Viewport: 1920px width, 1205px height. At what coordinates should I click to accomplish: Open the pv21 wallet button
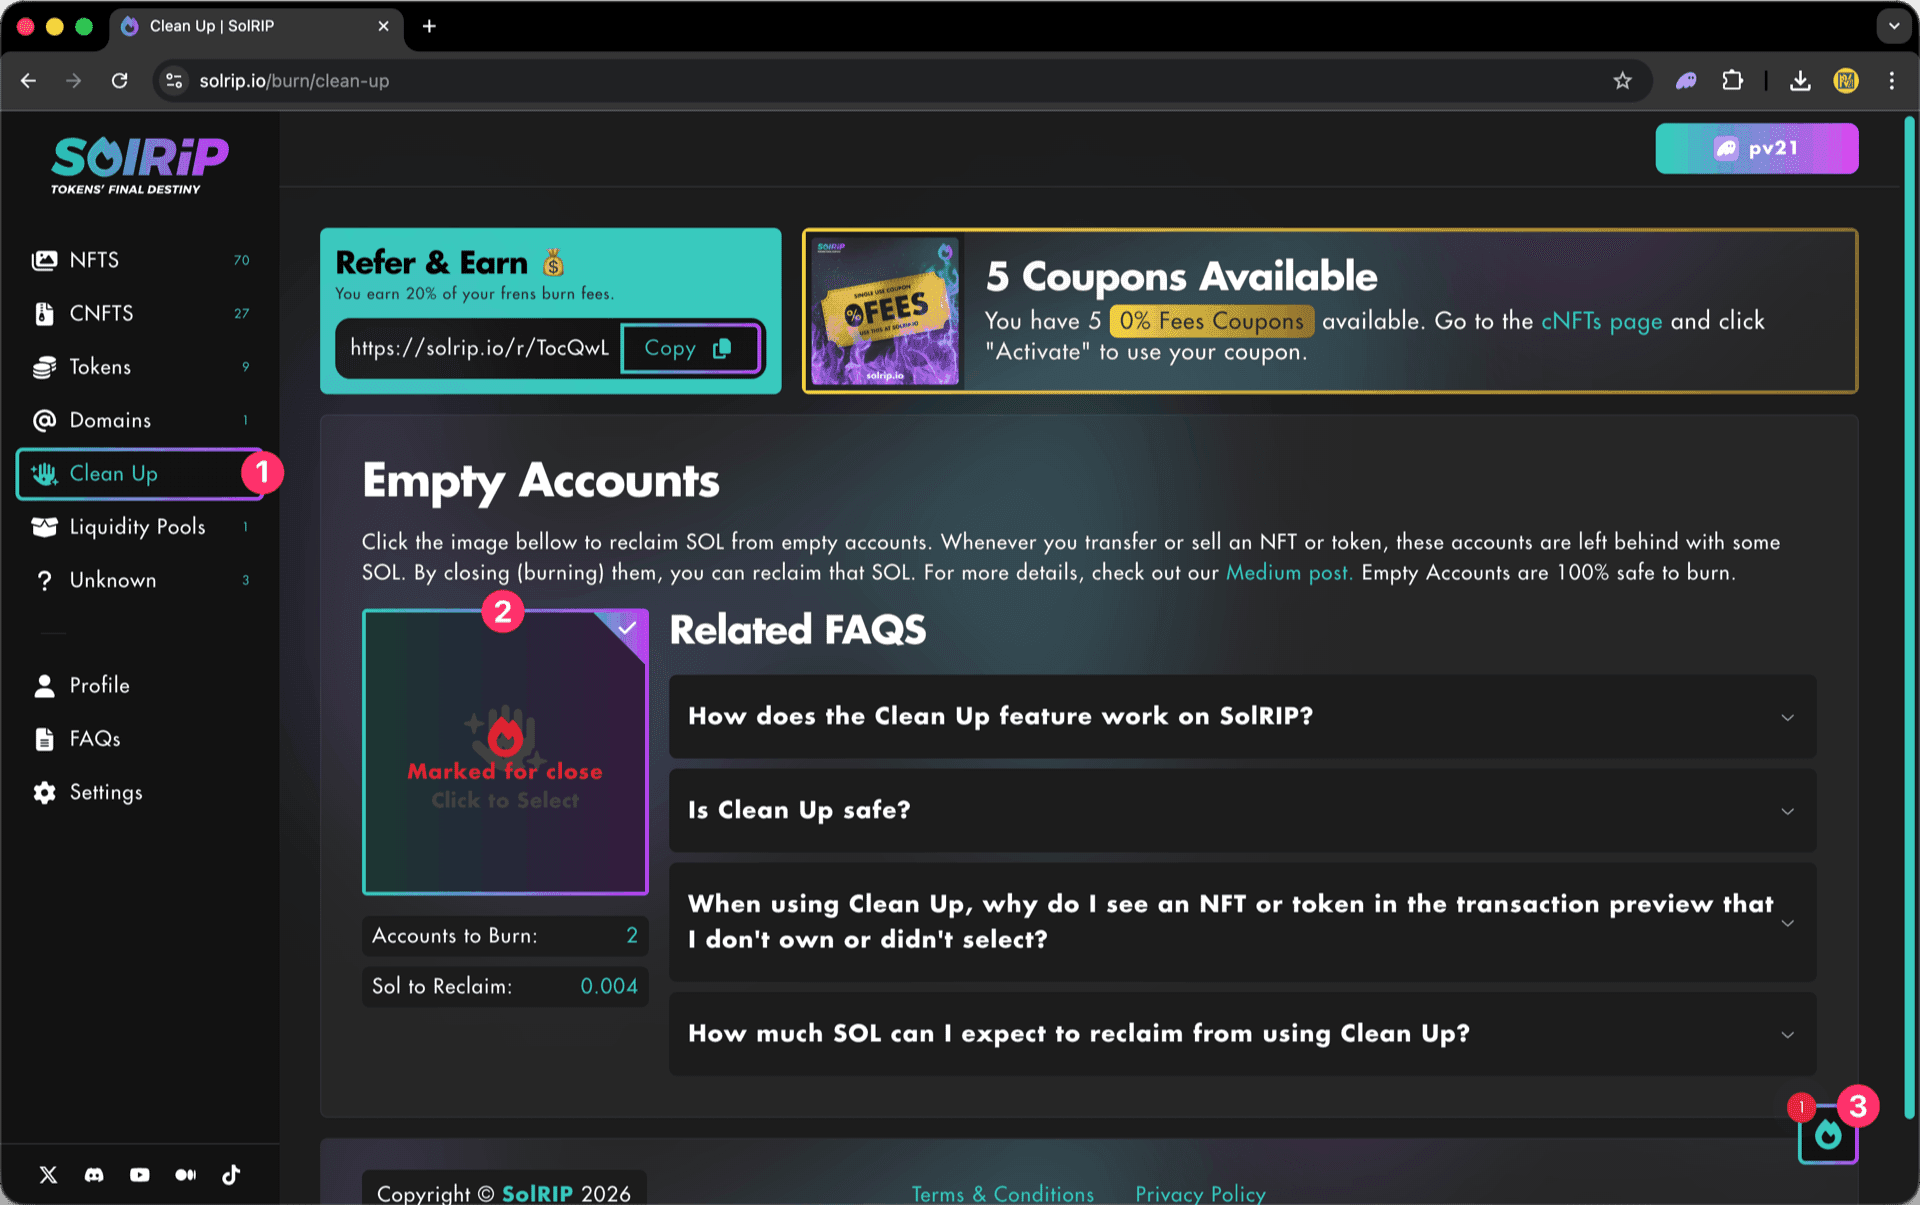tap(1757, 149)
